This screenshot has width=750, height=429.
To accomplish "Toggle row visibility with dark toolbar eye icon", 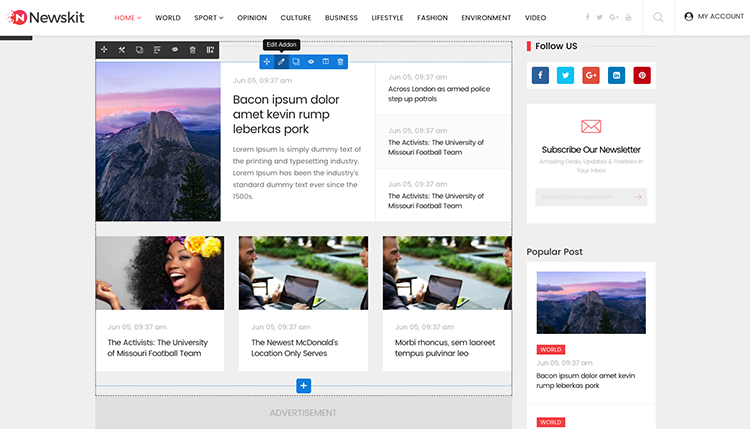I will [x=175, y=50].
